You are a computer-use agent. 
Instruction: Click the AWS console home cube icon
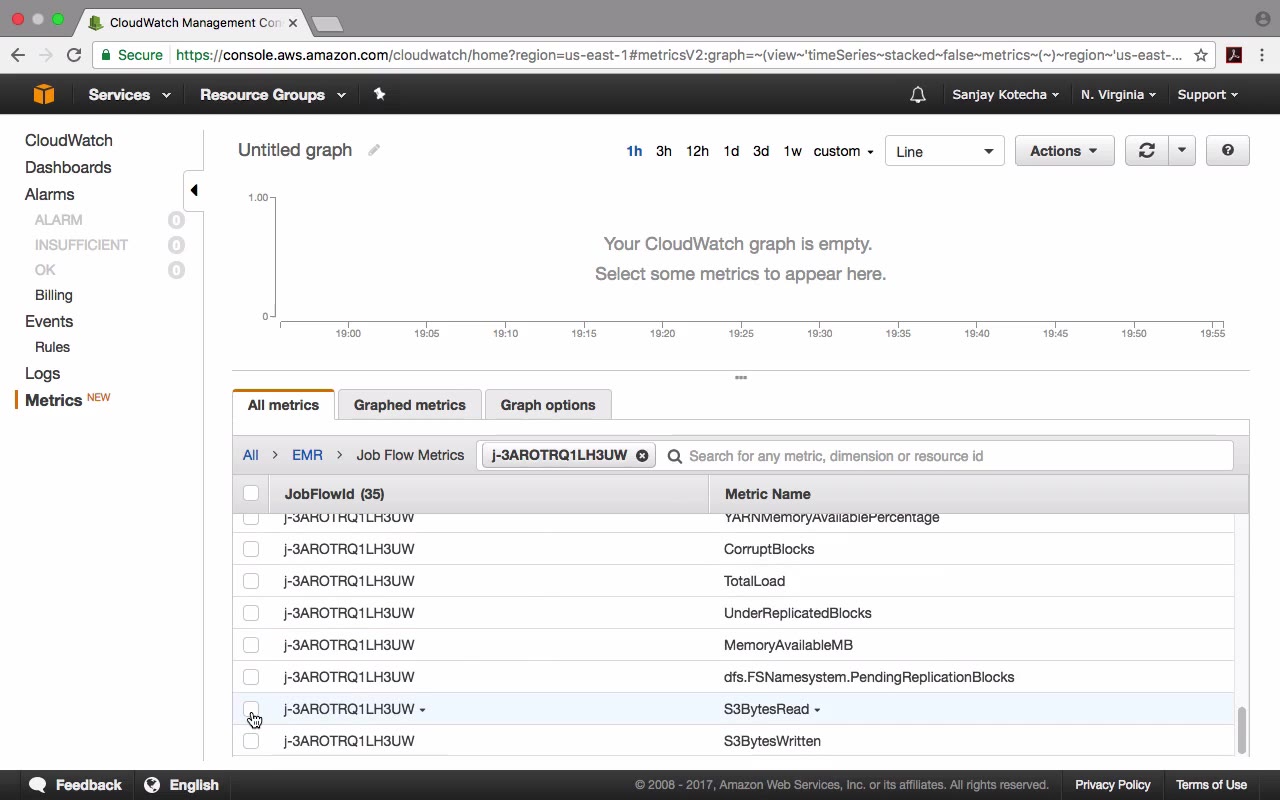(x=43, y=95)
